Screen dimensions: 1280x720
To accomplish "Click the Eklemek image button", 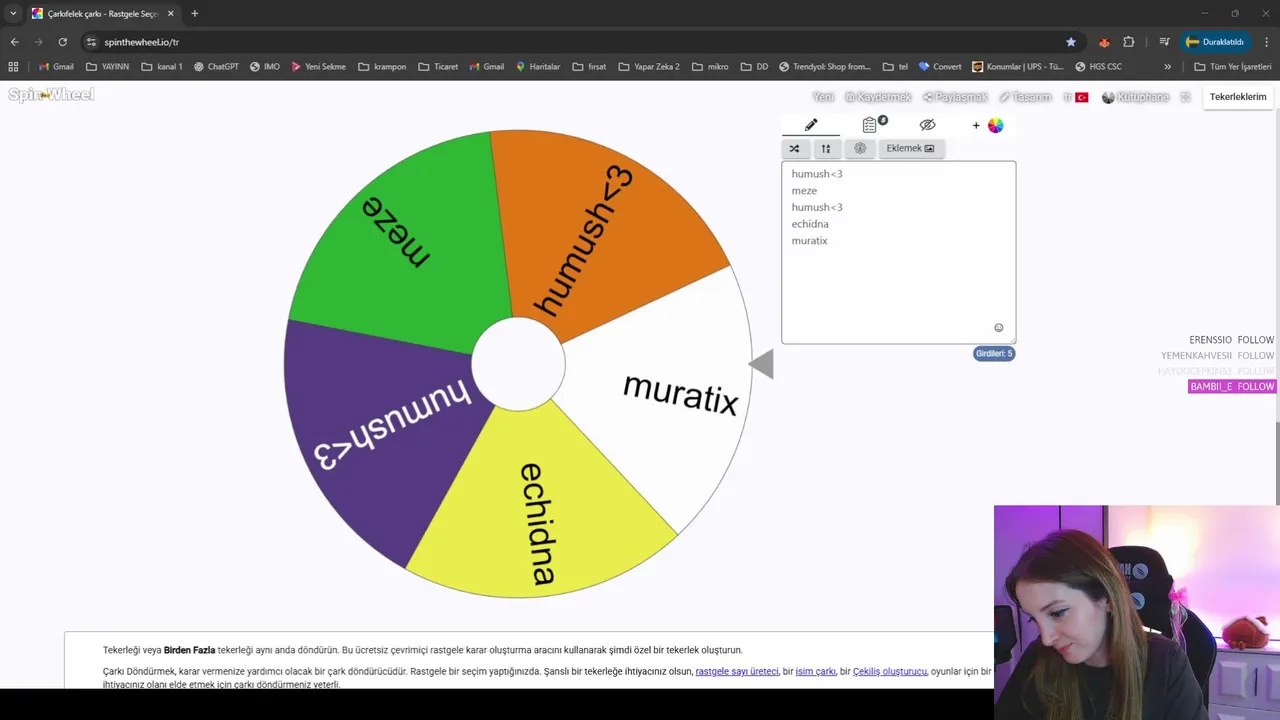I will click(x=910, y=148).
